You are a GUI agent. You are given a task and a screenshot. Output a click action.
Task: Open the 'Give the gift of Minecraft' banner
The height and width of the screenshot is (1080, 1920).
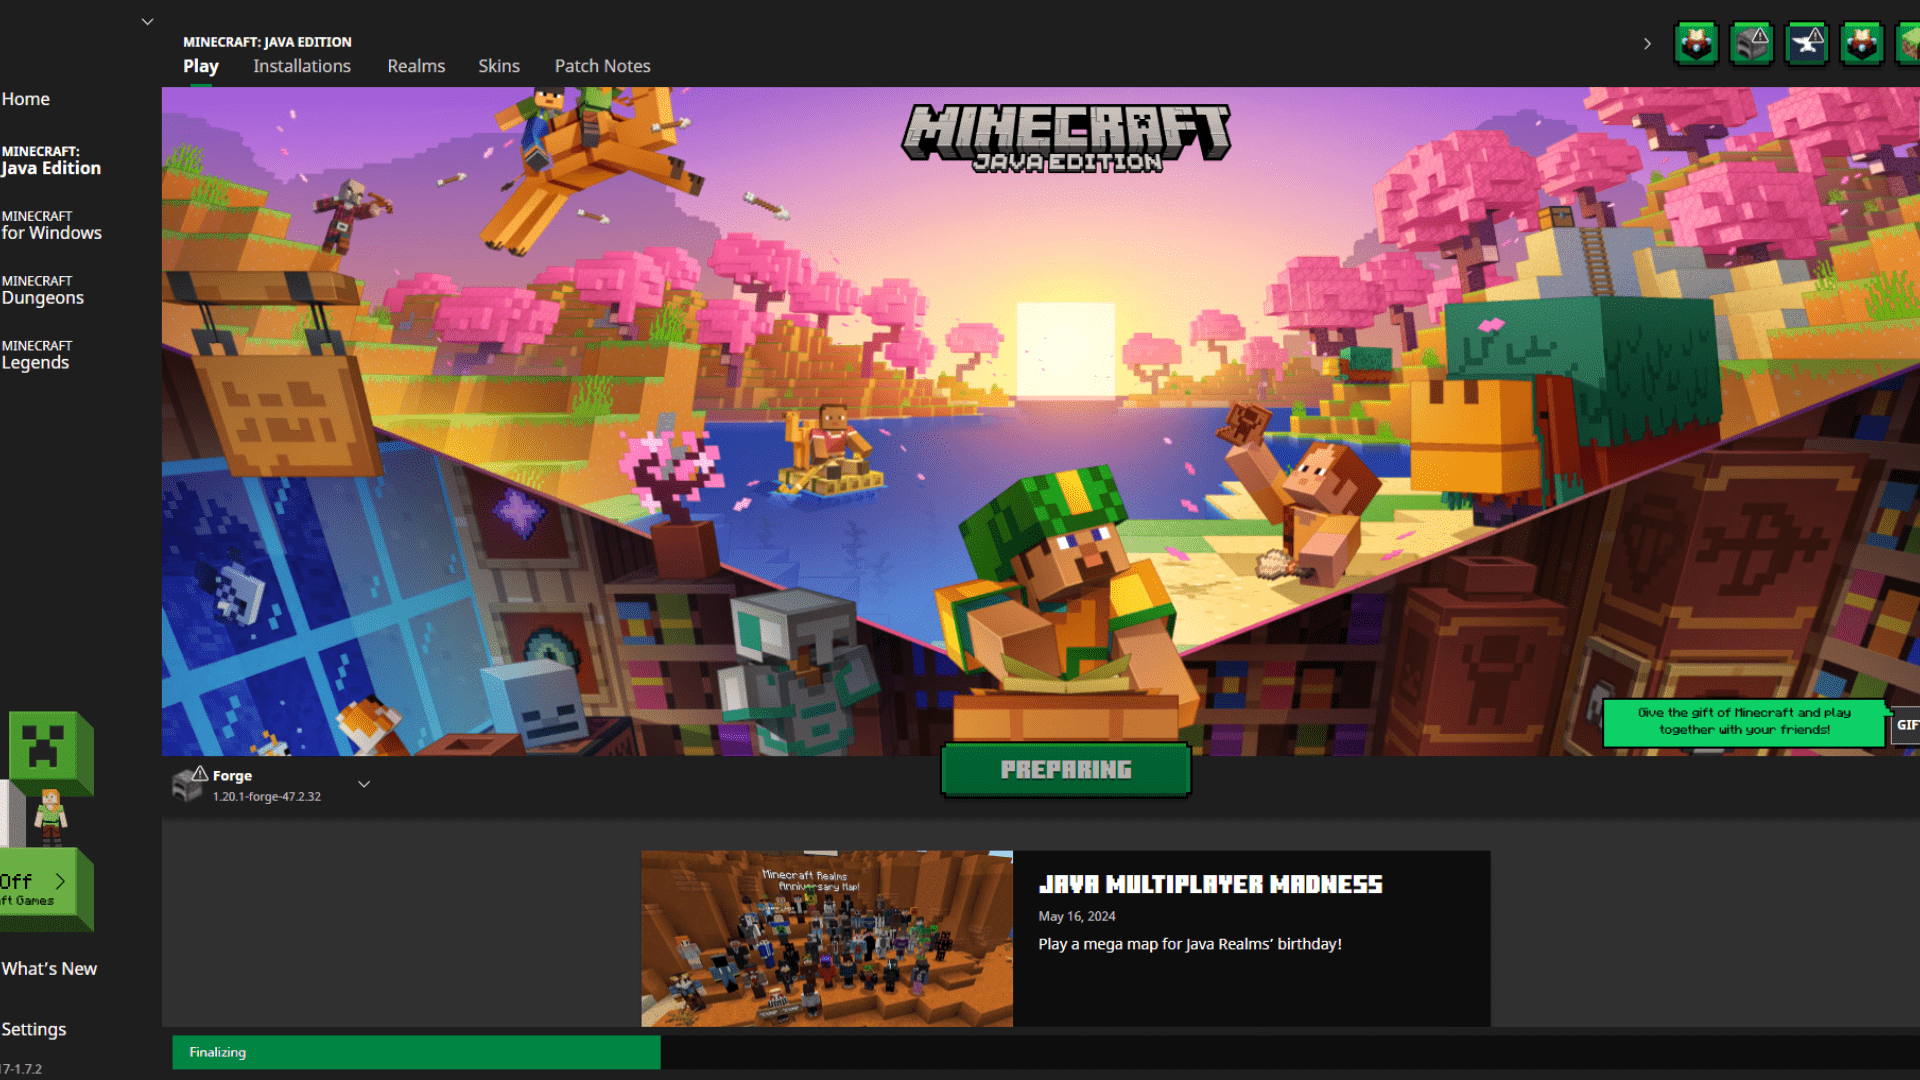(x=1744, y=722)
